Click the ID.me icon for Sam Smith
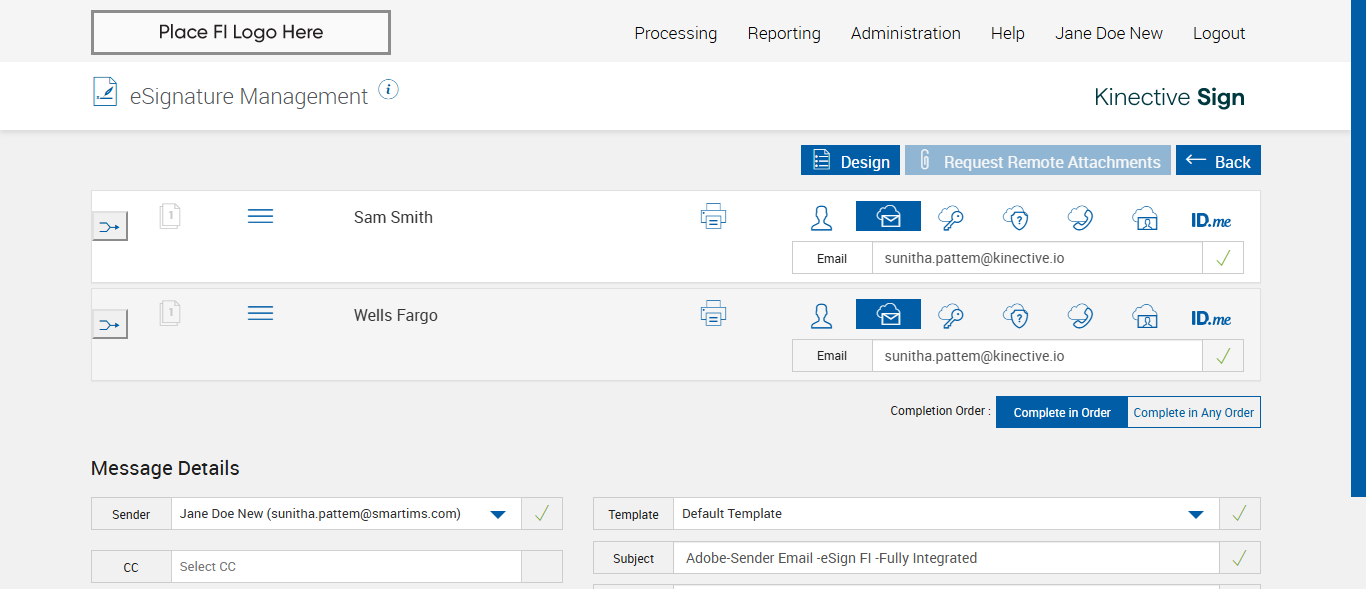Screen dimensions: 1366x589 [1211, 220]
